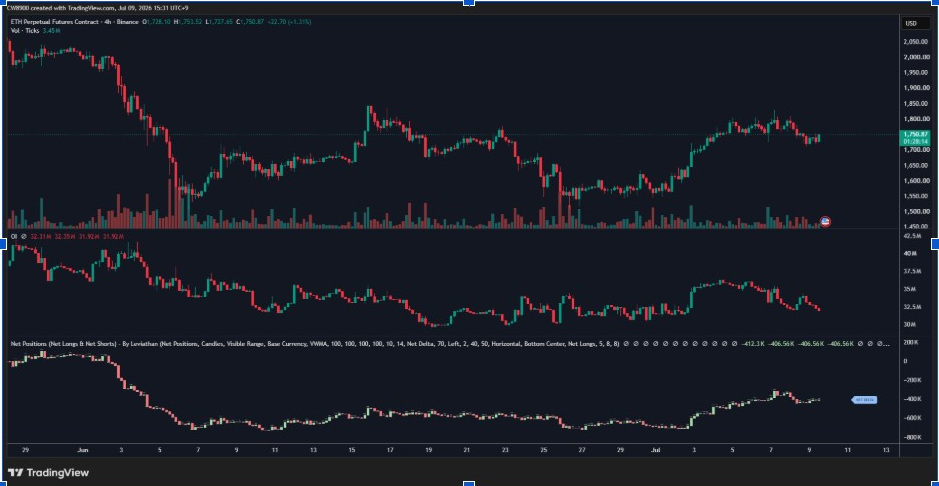The width and height of the screenshot is (939, 486).
Task: Click the current price label 1,750.87
Action: [917, 134]
